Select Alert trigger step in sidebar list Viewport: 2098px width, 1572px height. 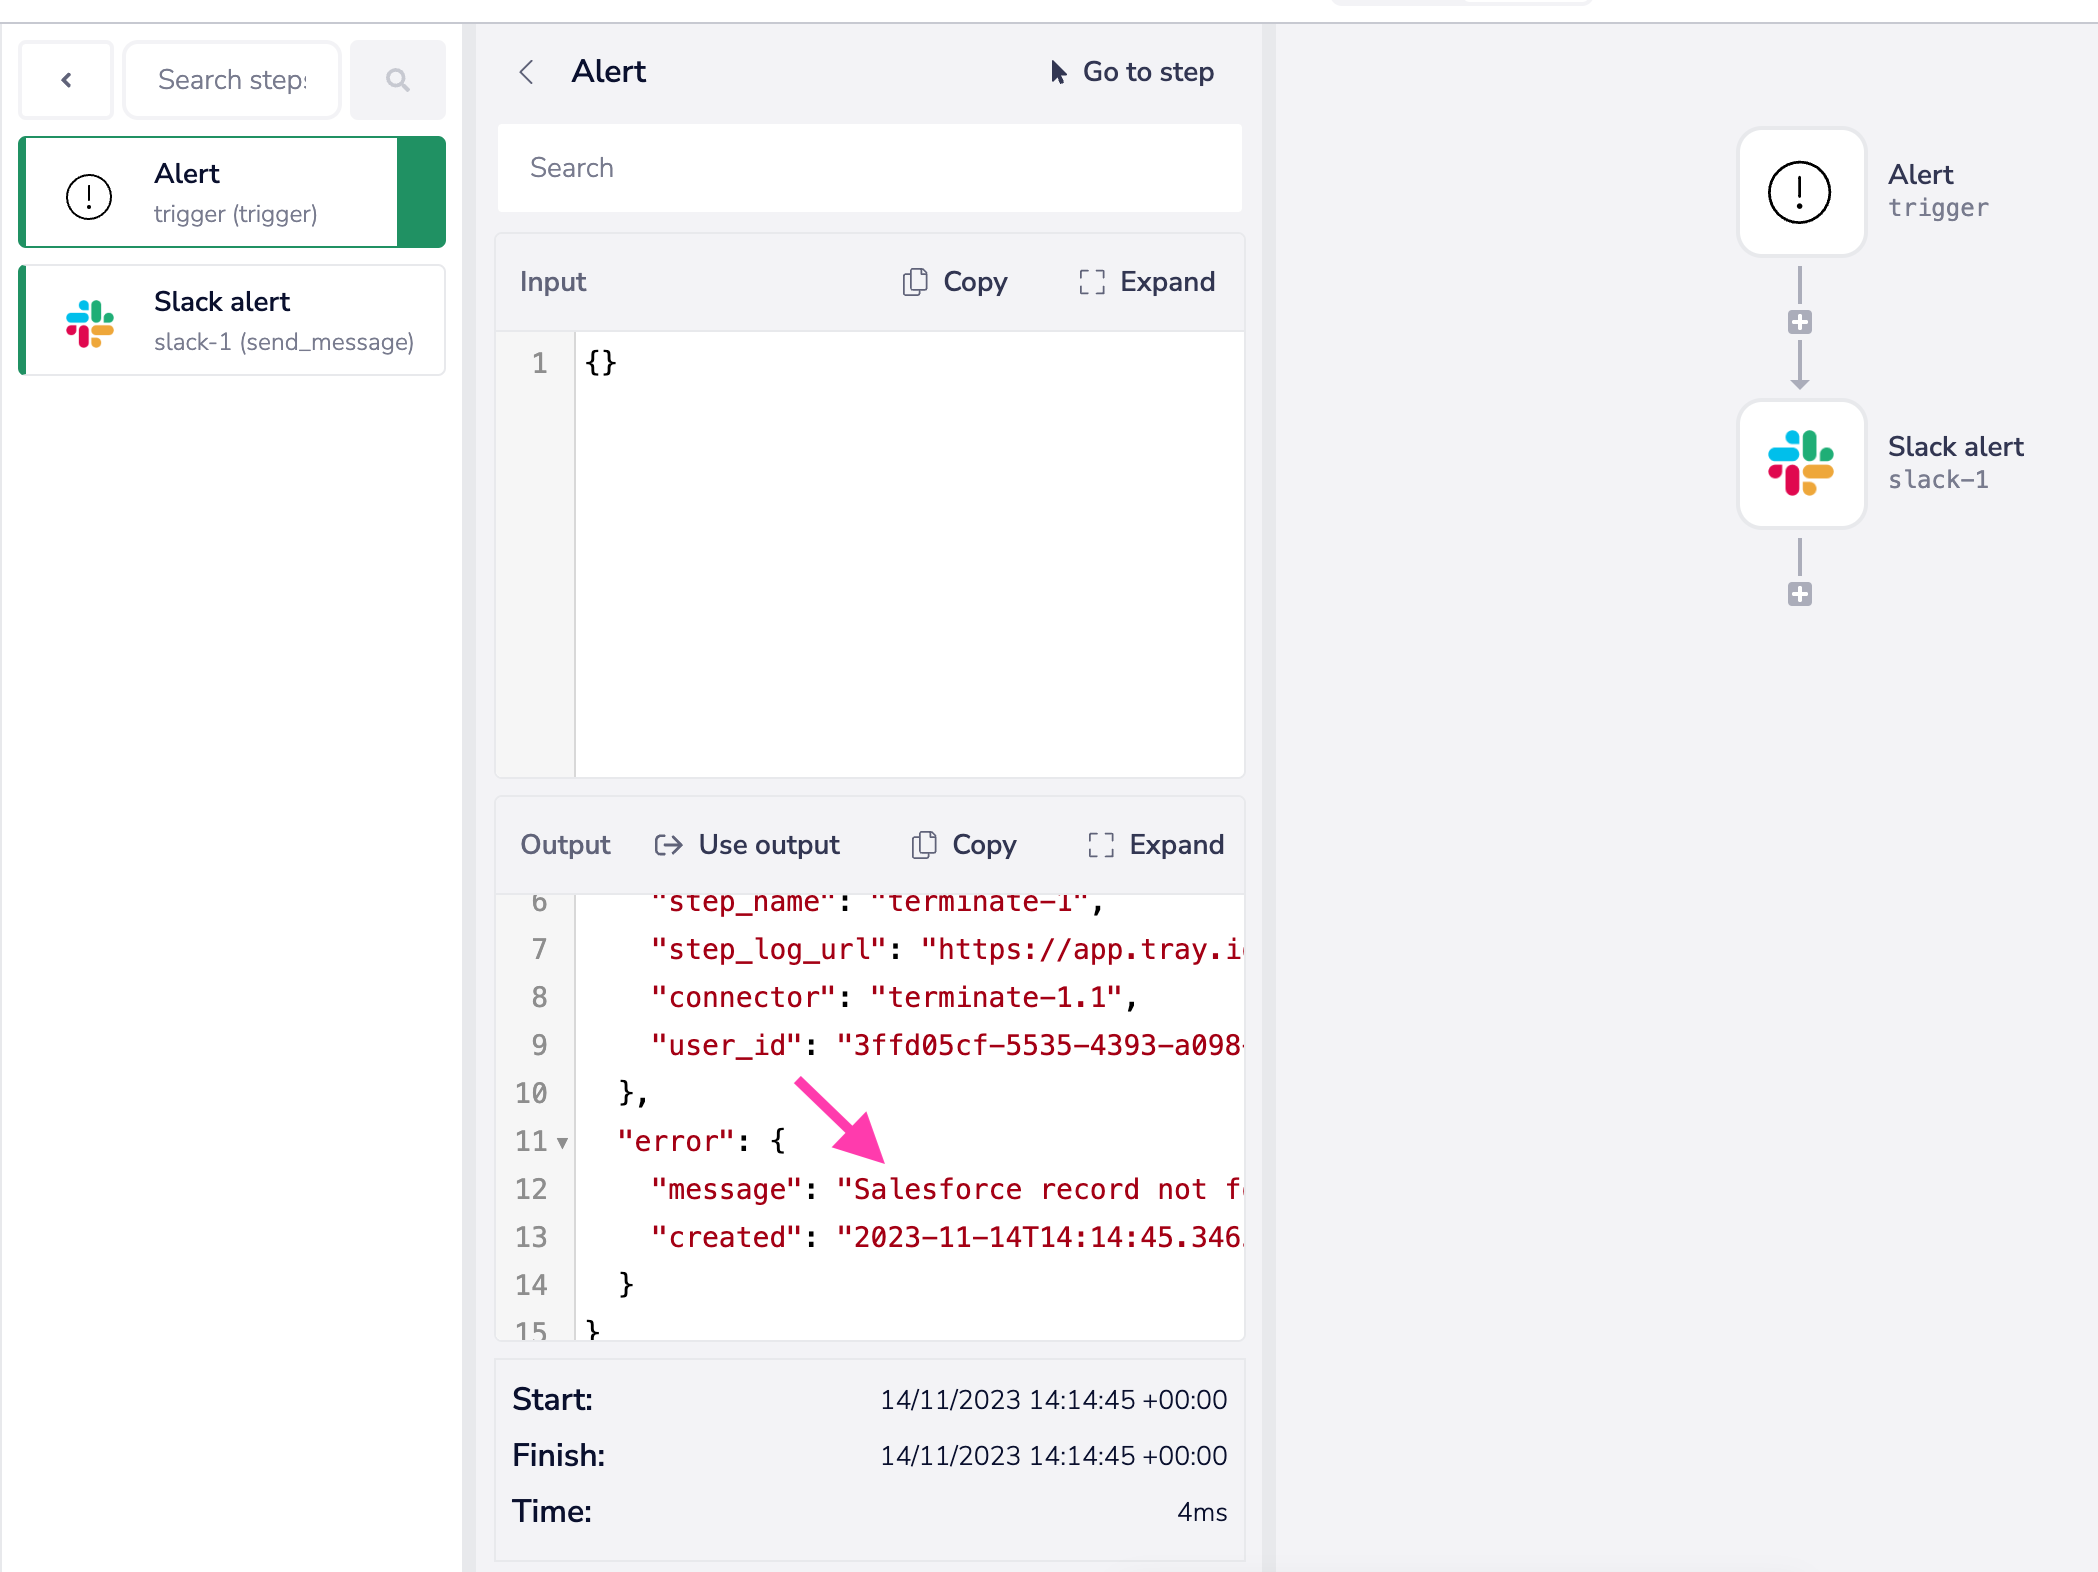[210, 192]
